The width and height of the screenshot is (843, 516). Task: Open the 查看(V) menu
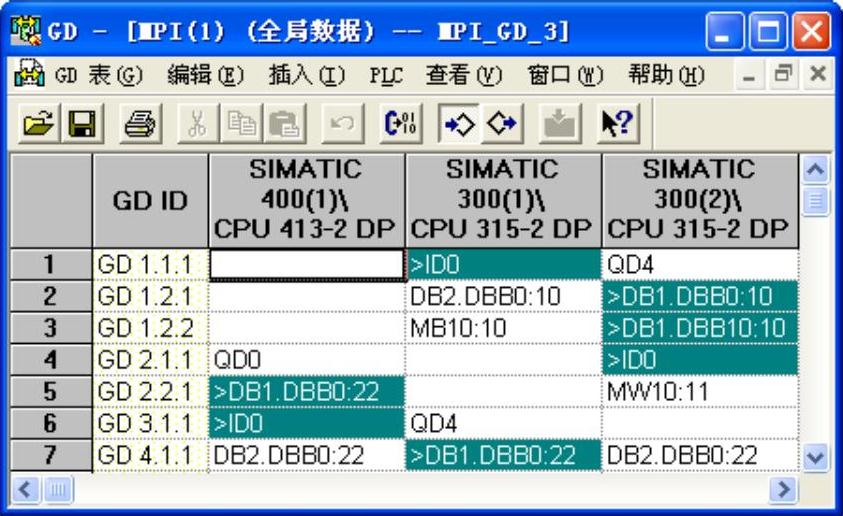point(464,75)
